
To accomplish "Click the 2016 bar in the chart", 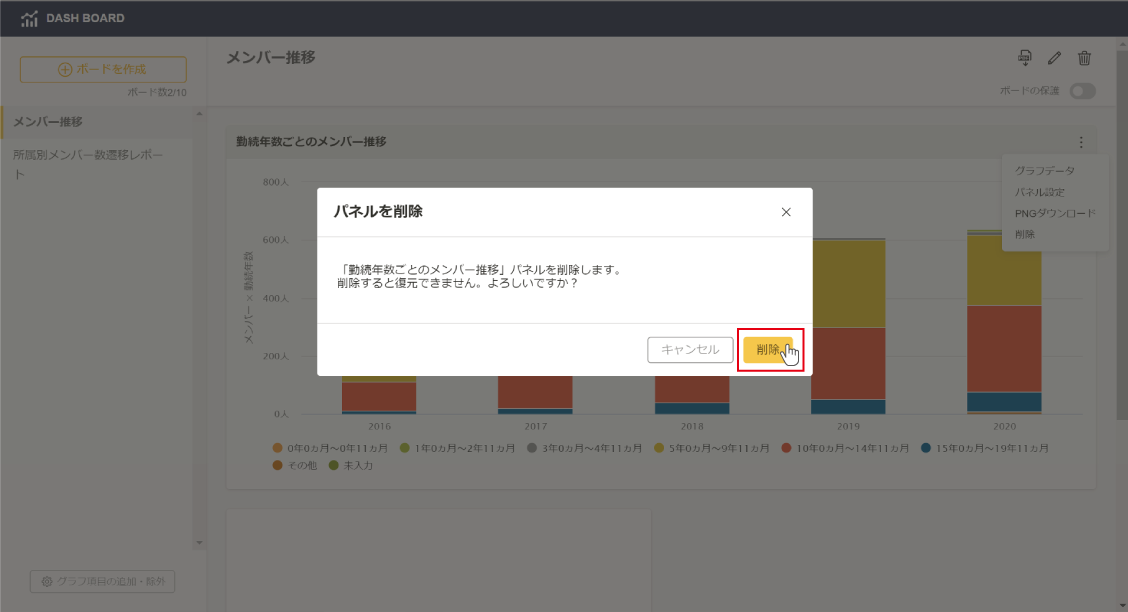I will [x=379, y=395].
